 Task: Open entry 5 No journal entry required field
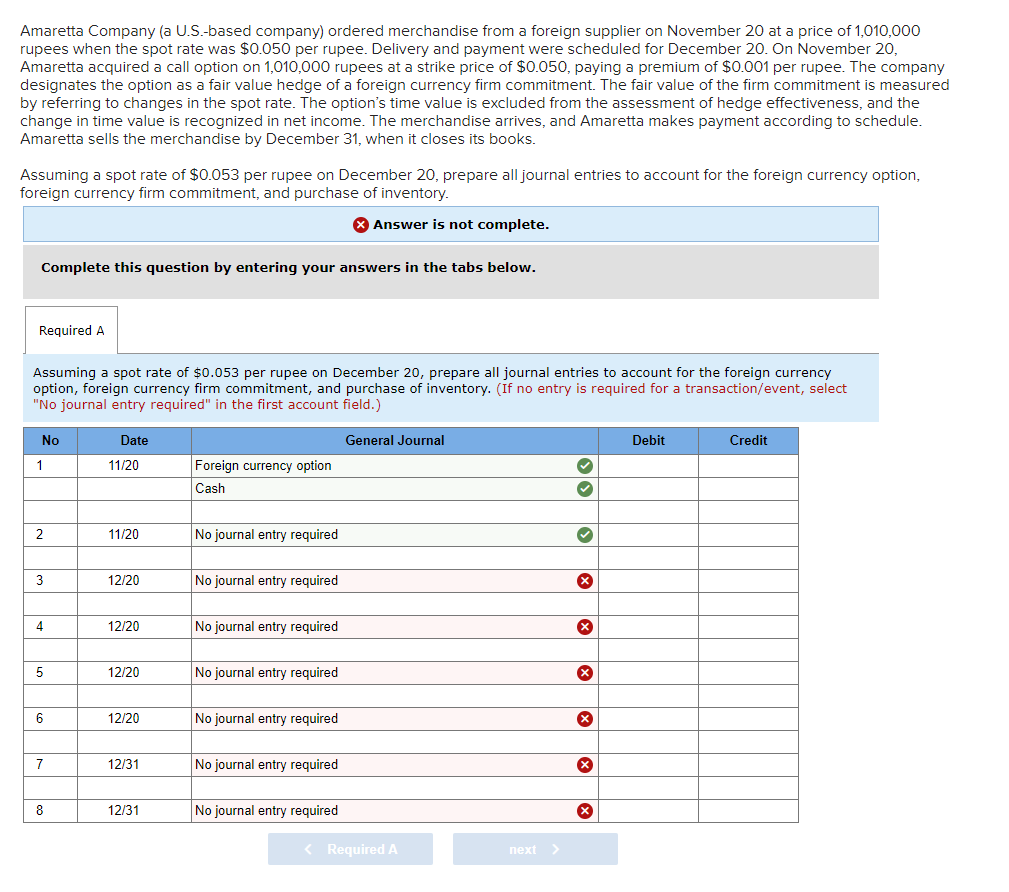[x=394, y=673]
